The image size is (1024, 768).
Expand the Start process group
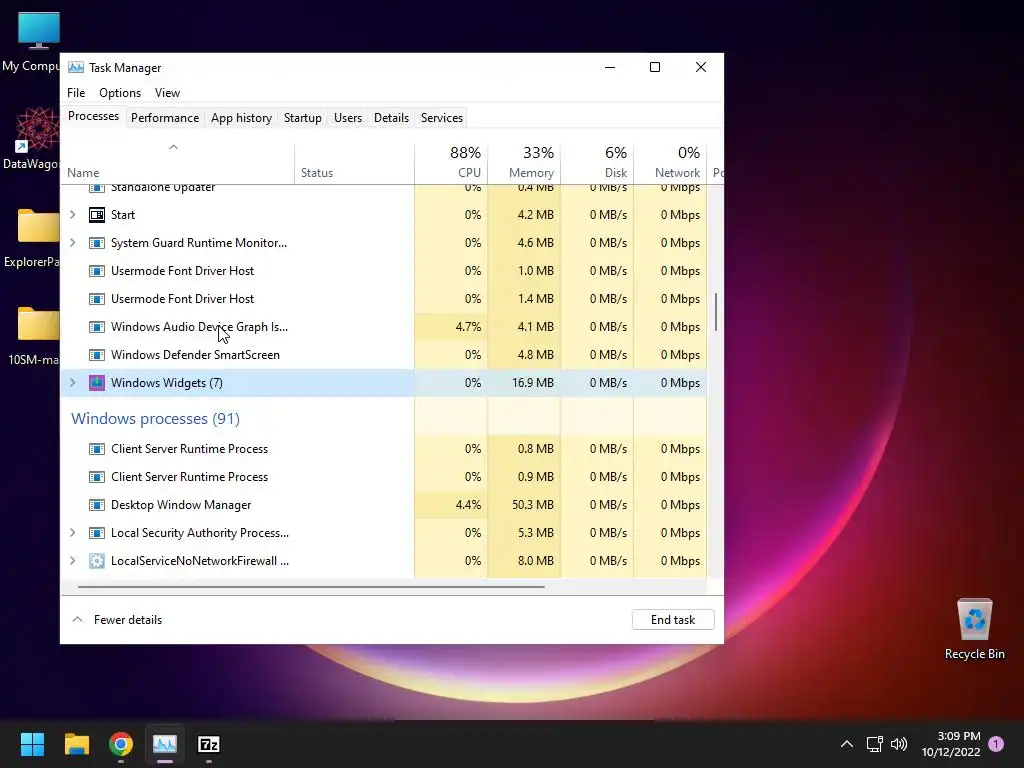click(72, 215)
